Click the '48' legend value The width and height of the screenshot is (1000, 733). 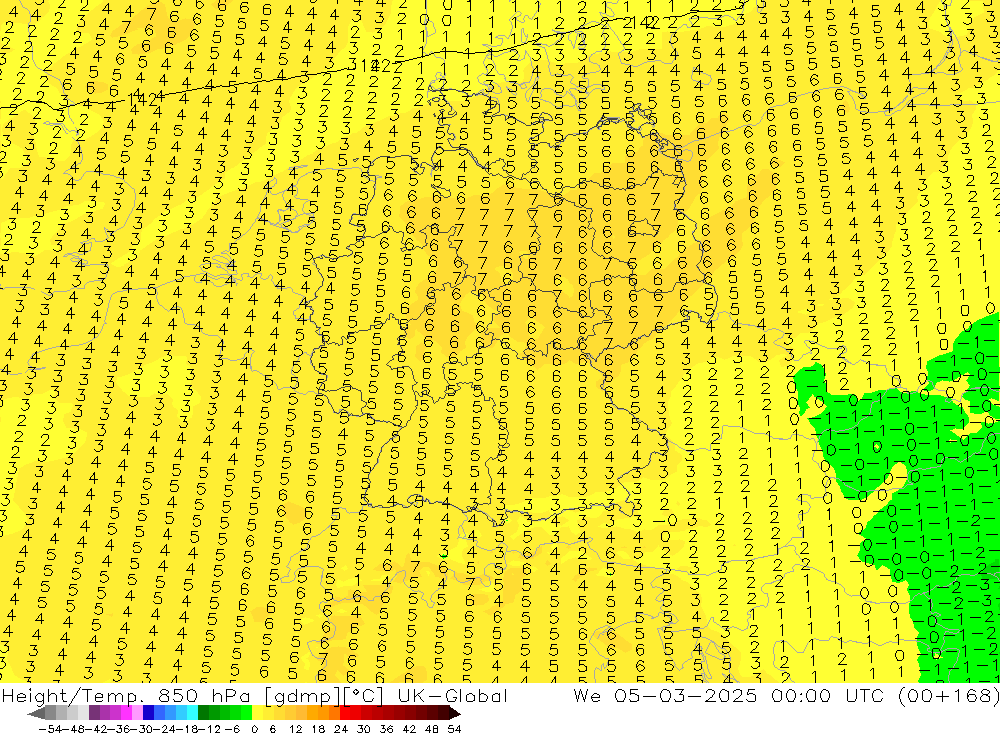click(432, 729)
